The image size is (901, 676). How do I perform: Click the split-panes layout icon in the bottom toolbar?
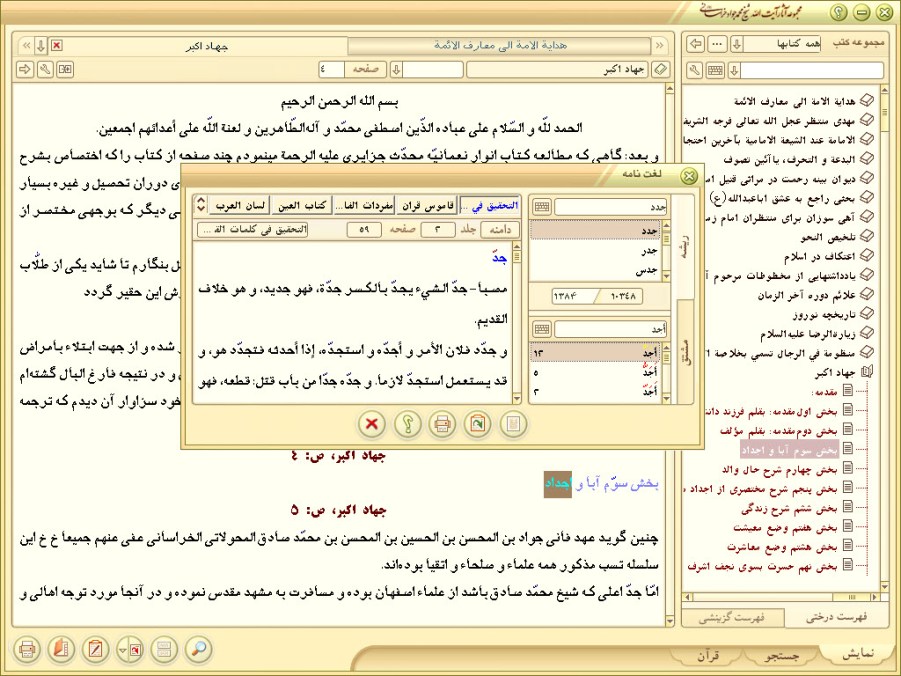[164, 650]
